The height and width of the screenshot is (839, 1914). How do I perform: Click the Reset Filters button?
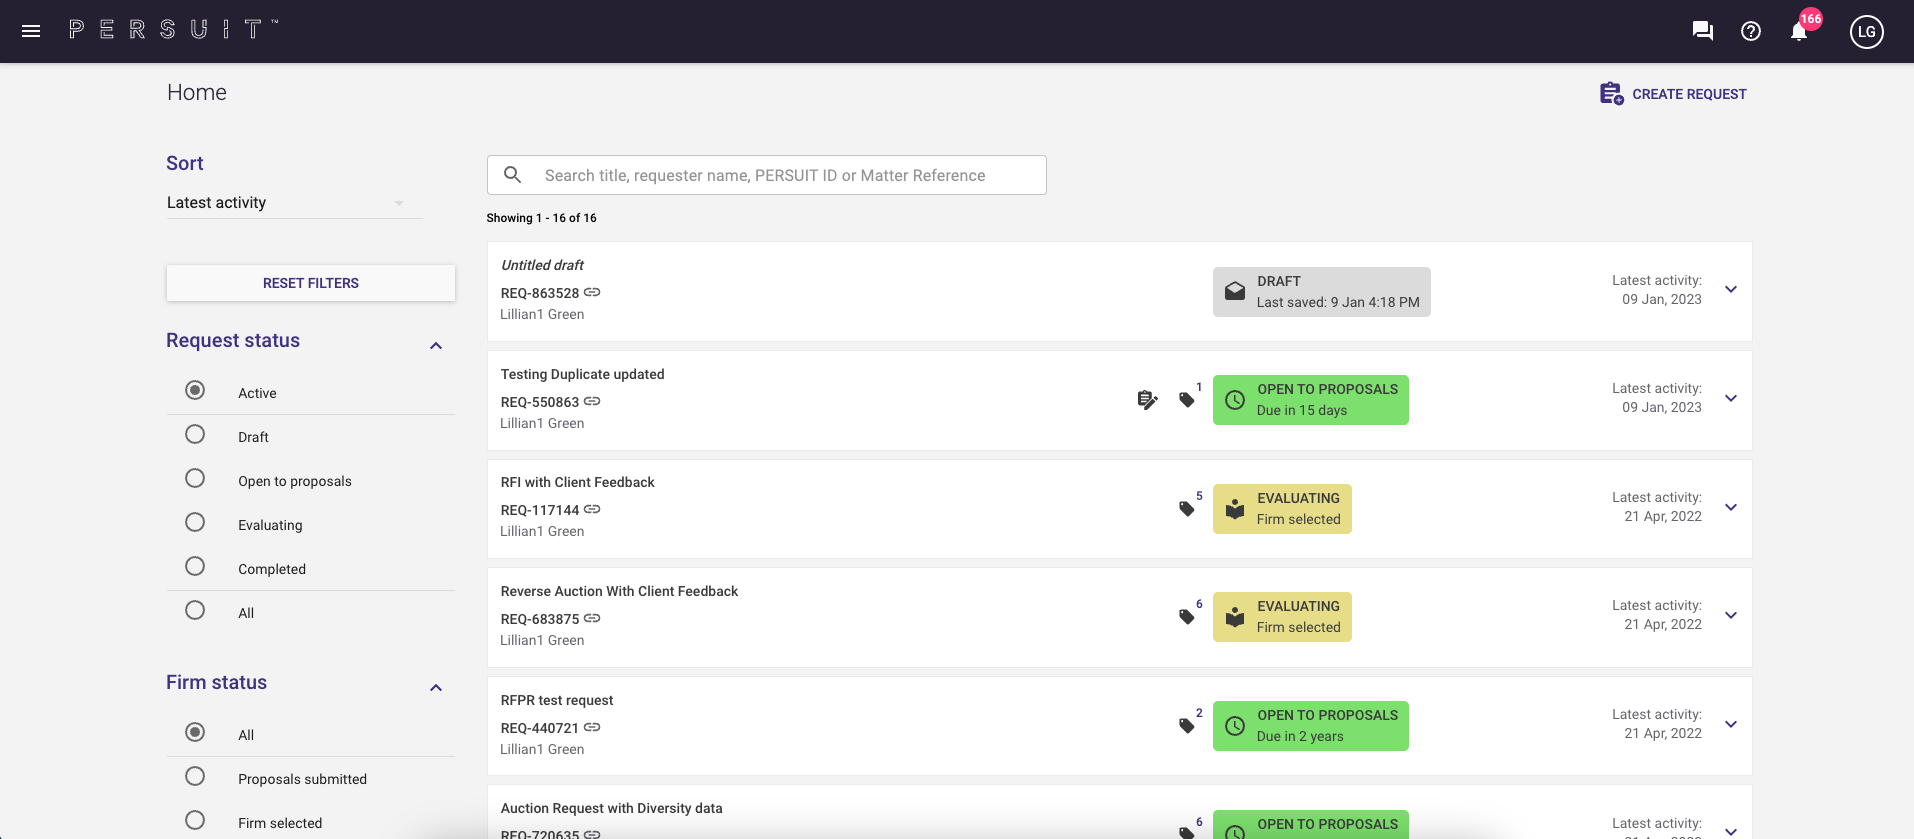(x=311, y=283)
